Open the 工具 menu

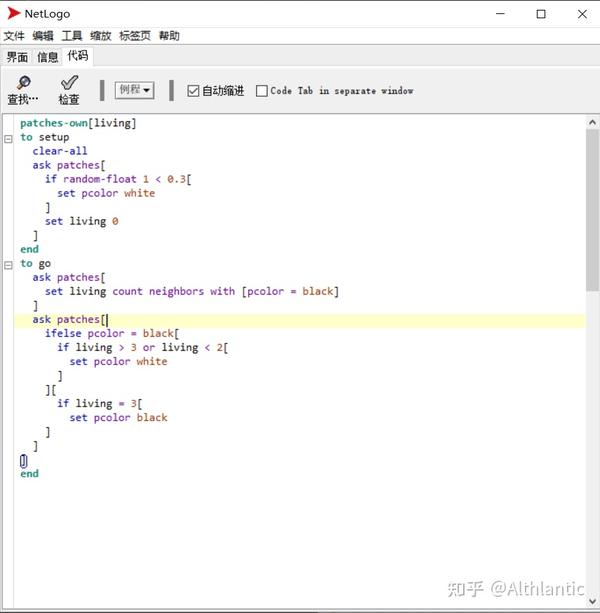tap(72, 36)
